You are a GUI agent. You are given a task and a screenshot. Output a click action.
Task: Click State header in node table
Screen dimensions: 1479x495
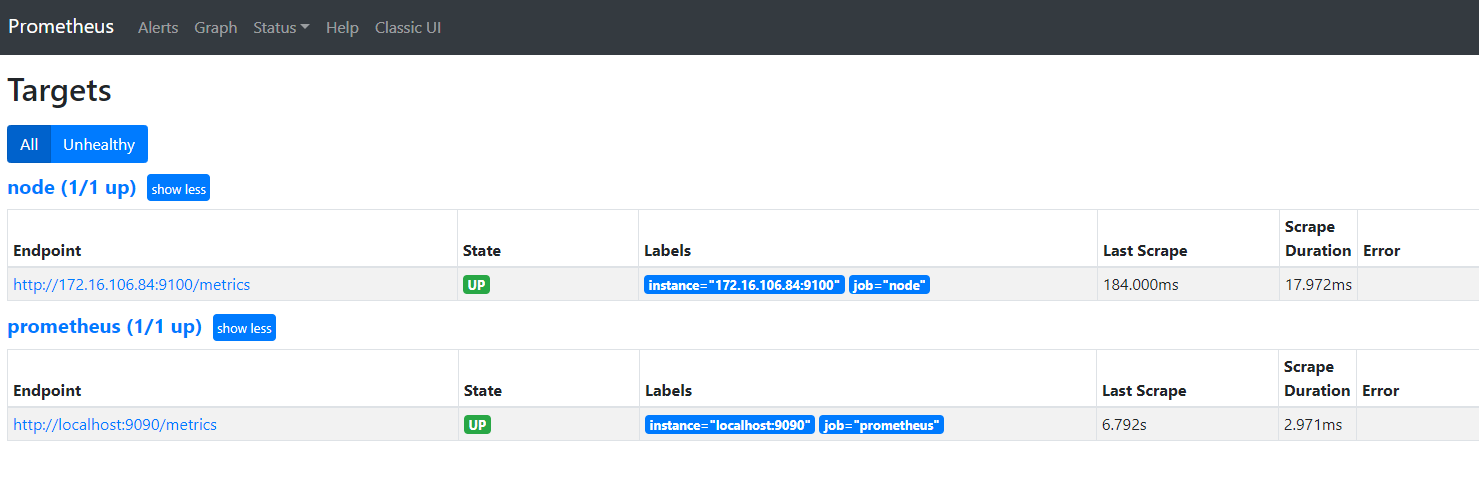pos(482,251)
